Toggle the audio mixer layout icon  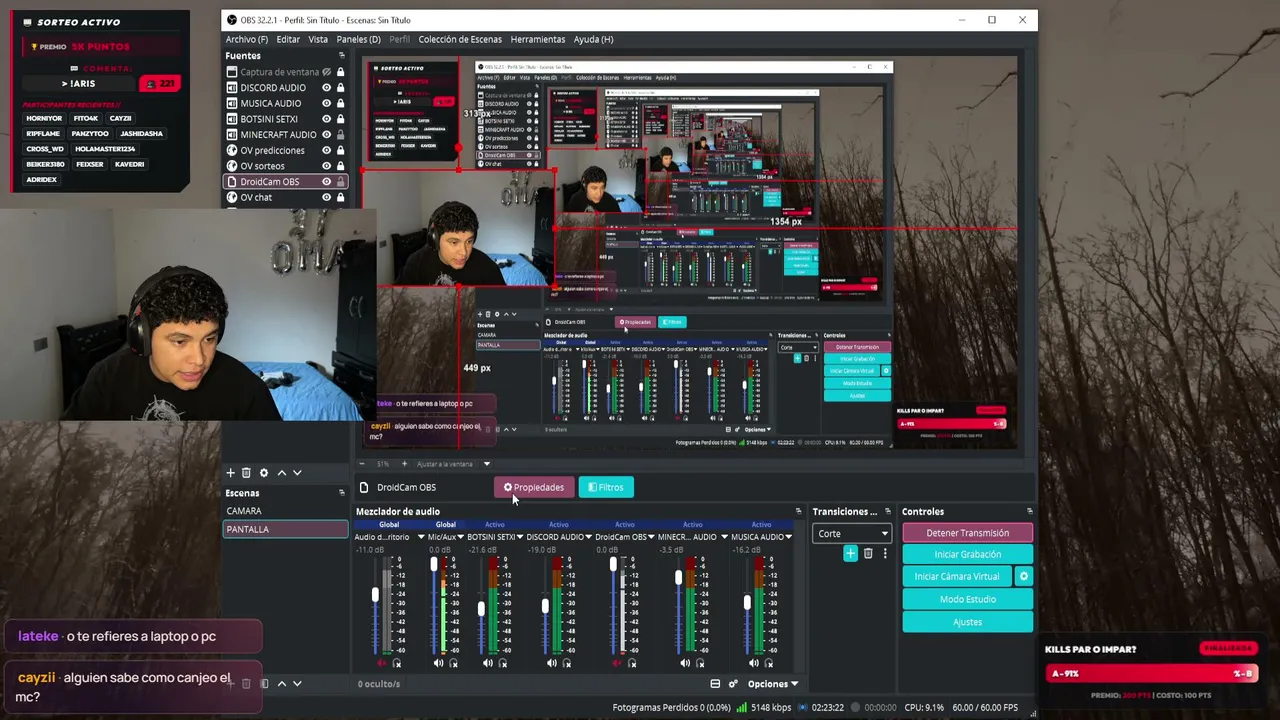[715, 684]
